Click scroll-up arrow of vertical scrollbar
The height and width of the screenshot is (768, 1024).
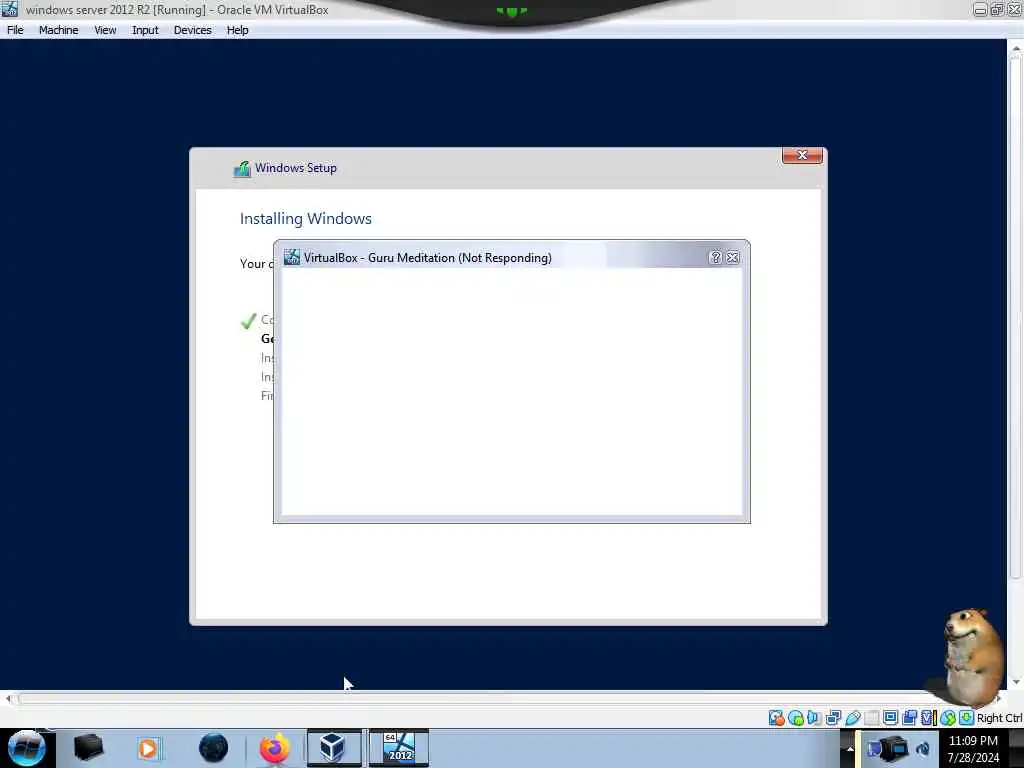pyautogui.click(x=1016, y=48)
